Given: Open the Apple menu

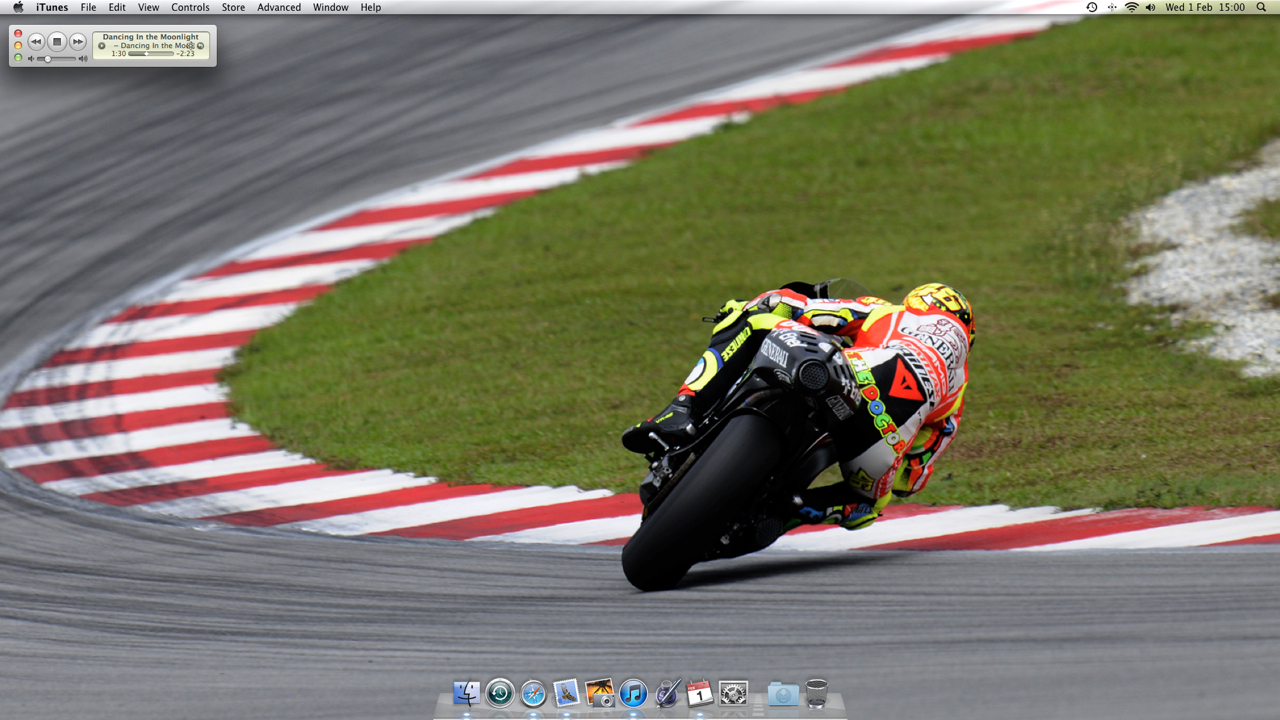Looking at the screenshot, I should 17,7.
